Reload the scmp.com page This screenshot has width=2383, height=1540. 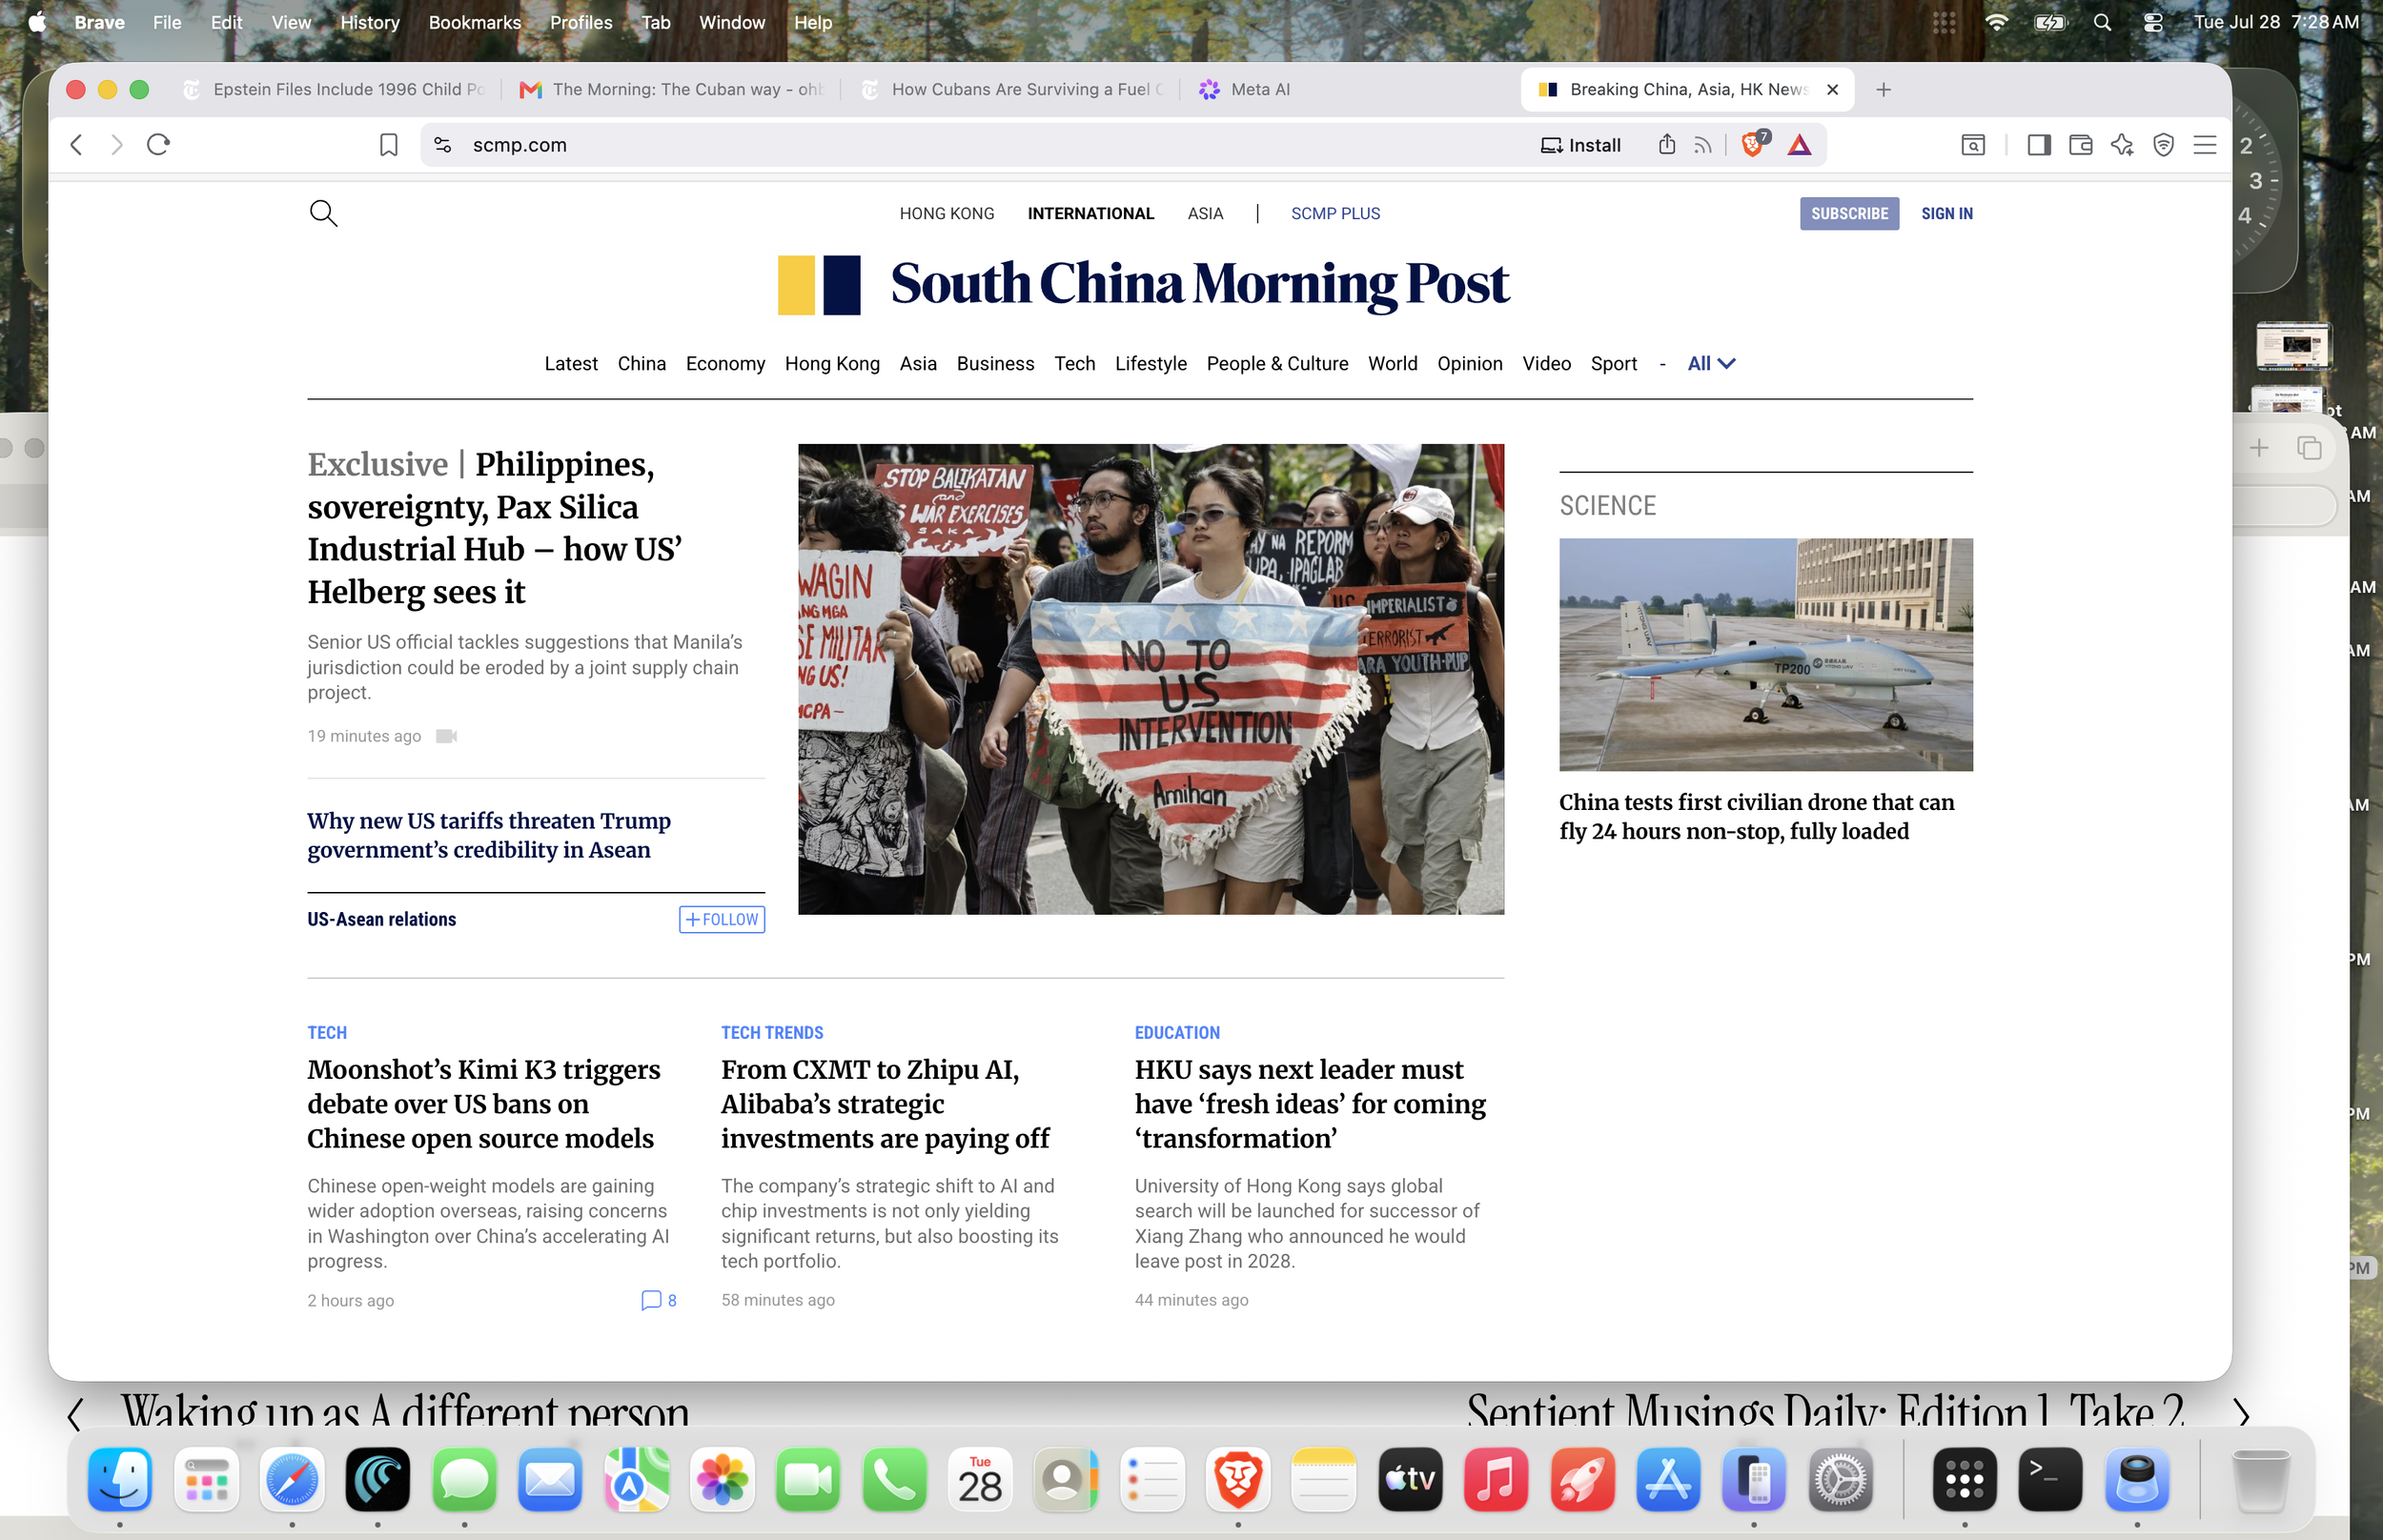tap(158, 145)
